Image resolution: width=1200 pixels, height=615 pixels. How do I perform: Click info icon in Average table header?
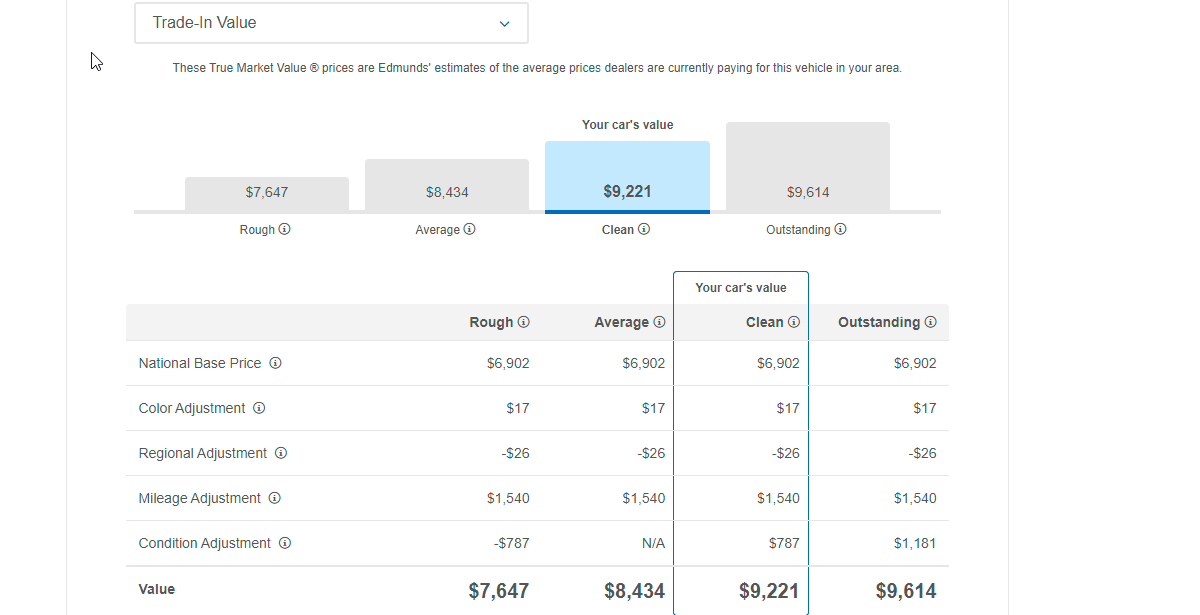(659, 322)
